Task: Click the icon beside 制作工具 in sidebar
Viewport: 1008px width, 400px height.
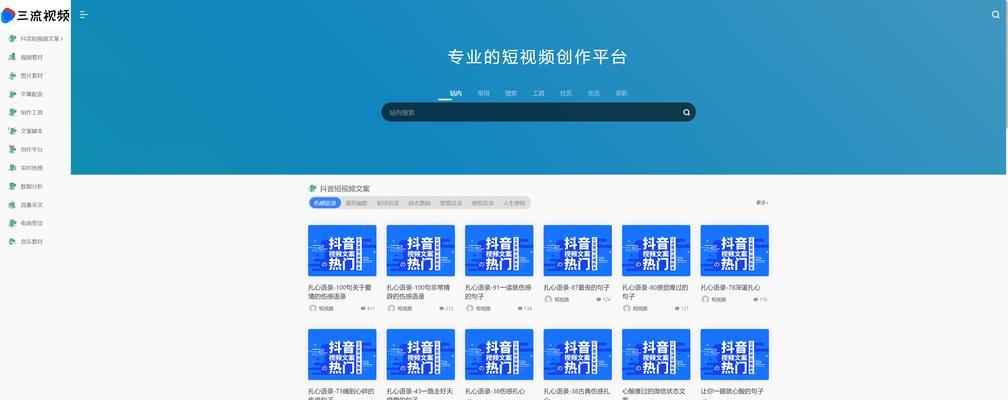Action: click(12, 113)
